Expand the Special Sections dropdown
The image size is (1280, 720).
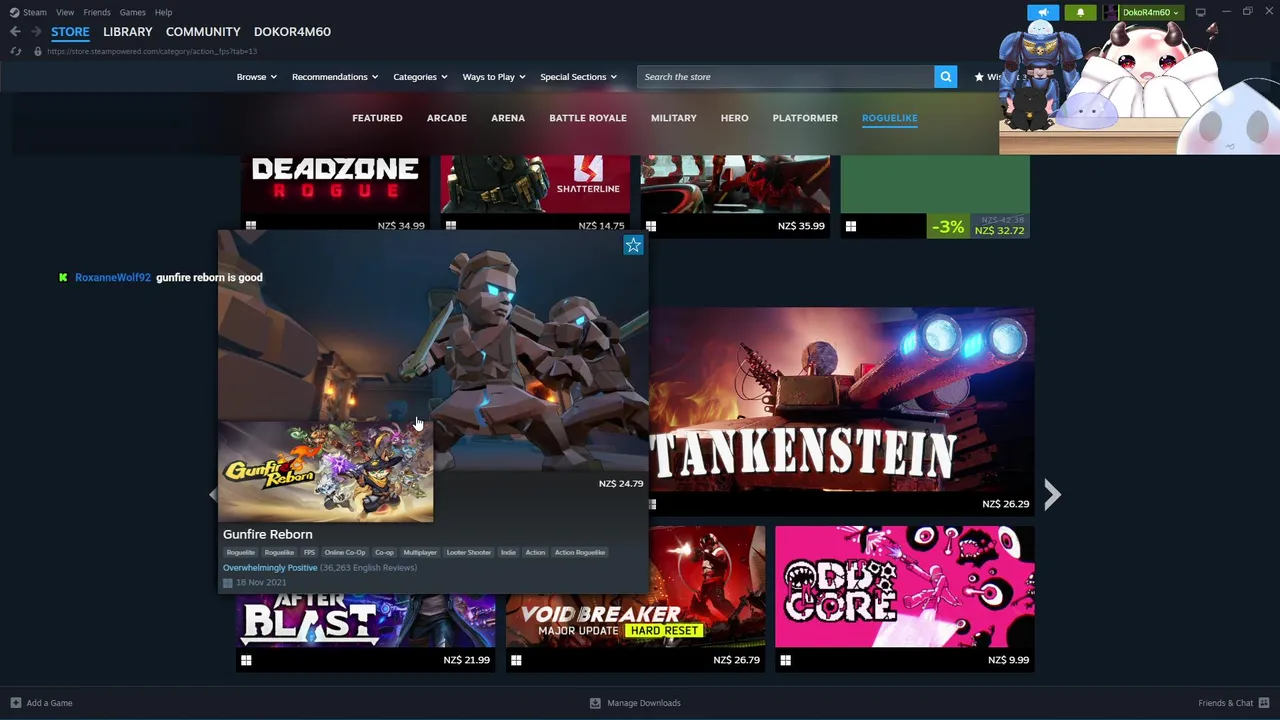[578, 77]
